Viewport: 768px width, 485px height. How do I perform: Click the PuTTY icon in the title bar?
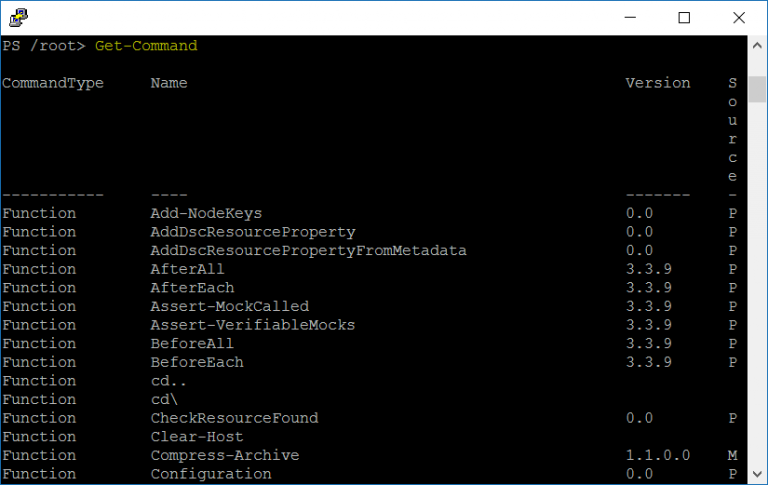[19, 17]
